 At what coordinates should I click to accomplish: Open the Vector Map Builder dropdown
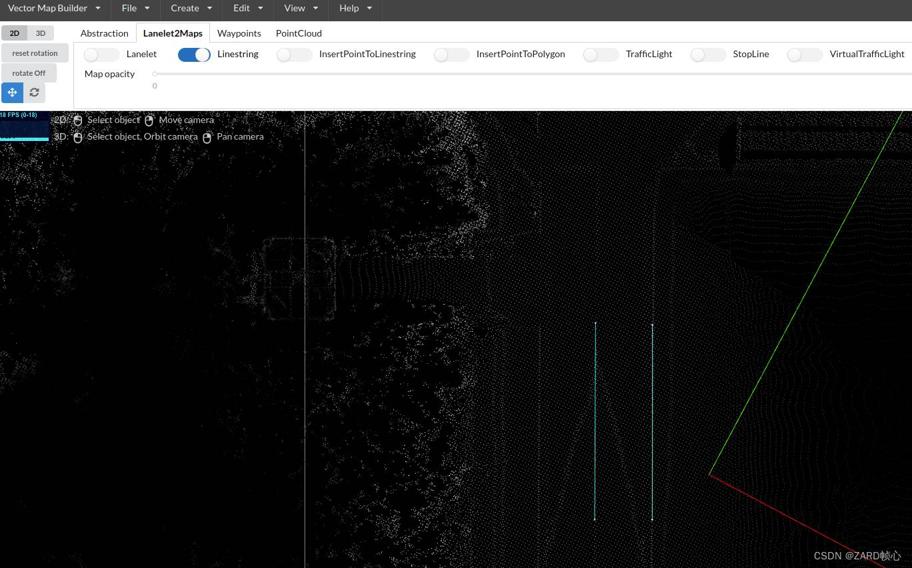pos(54,8)
